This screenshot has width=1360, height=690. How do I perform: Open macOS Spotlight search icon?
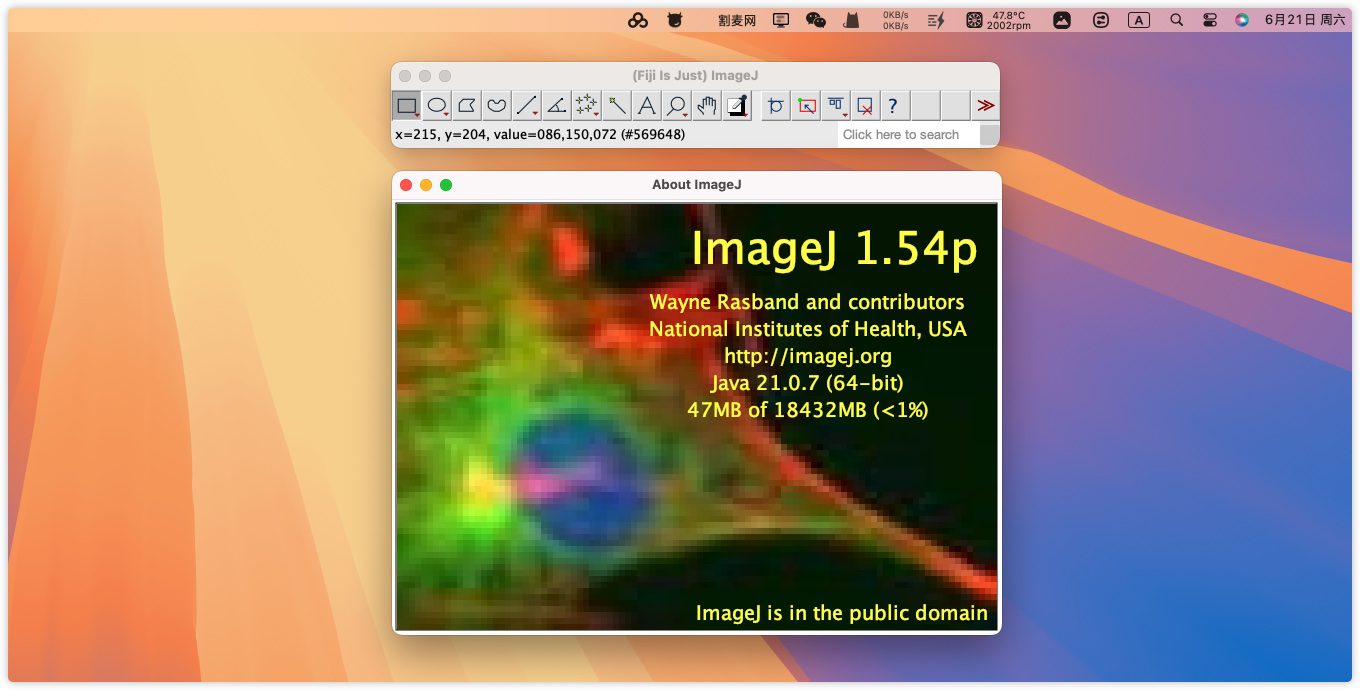1176,20
